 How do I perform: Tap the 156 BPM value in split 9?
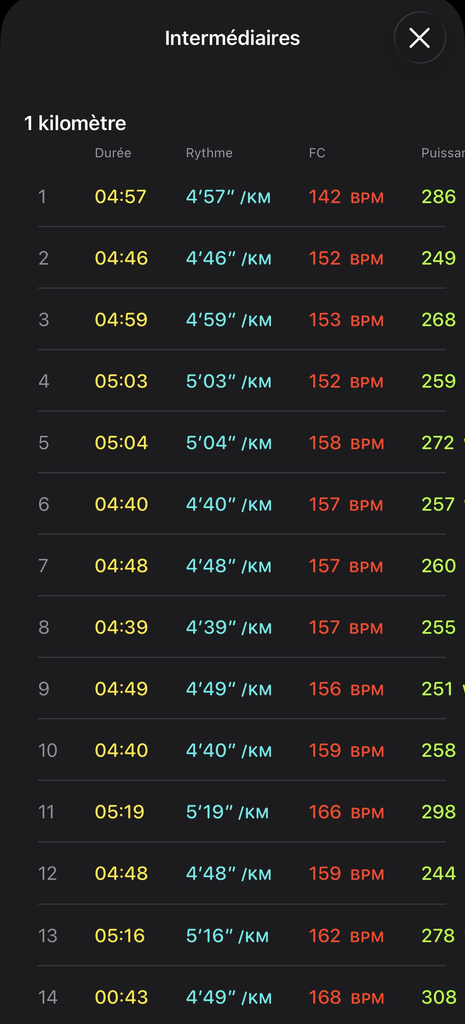coord(346,689)
